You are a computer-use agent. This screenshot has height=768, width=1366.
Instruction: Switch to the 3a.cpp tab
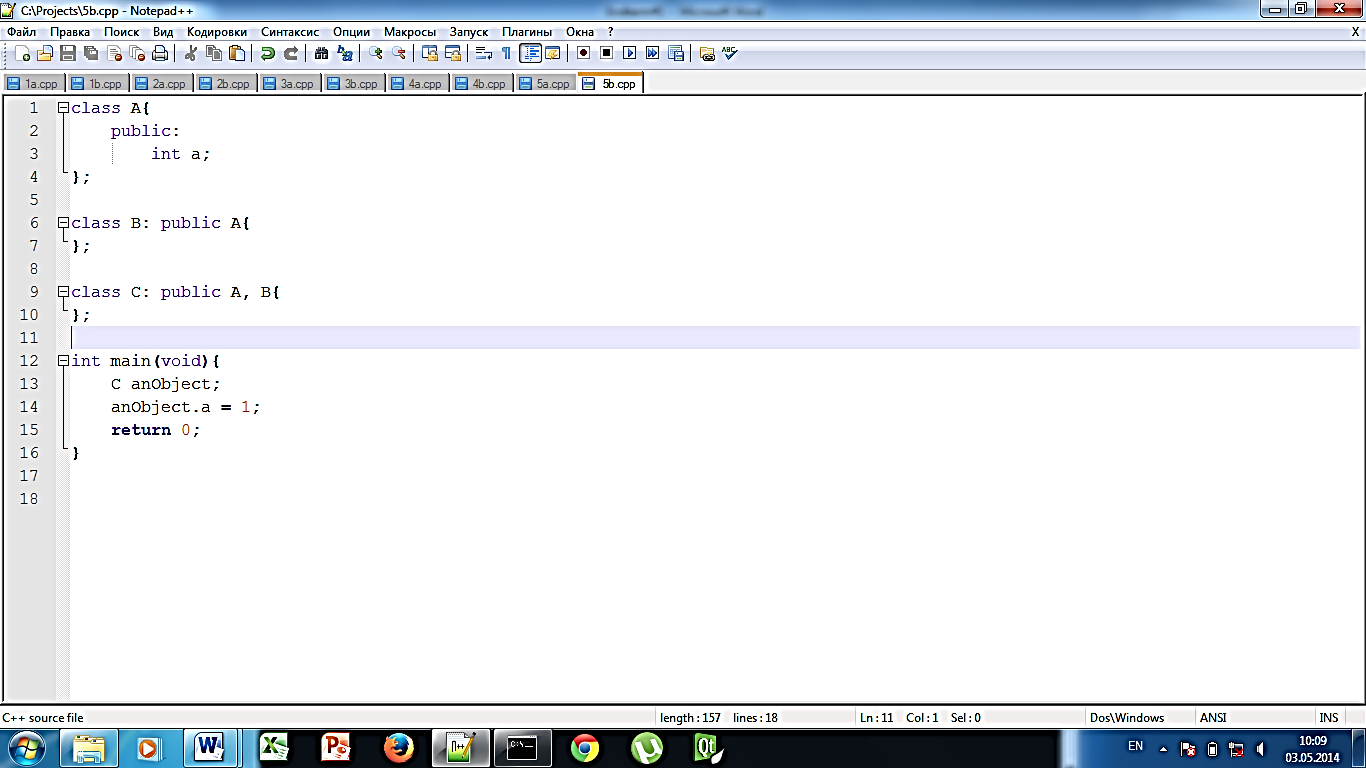pos(290,84)
